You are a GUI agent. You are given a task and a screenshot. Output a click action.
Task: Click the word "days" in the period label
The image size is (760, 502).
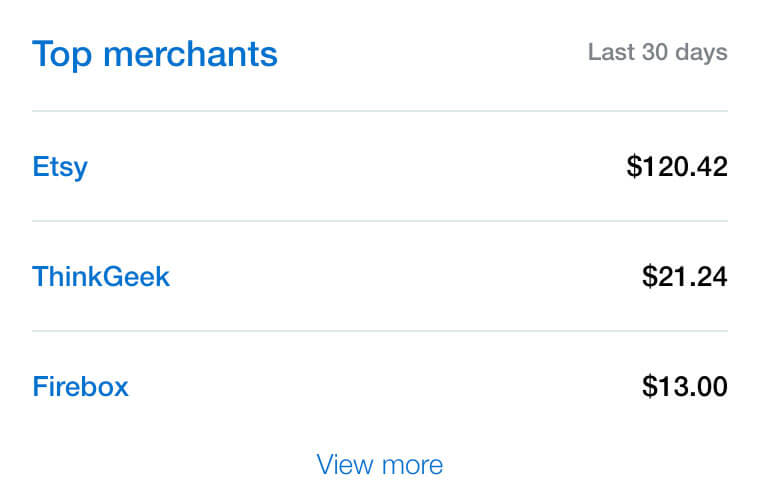click(x=702, y=52)
